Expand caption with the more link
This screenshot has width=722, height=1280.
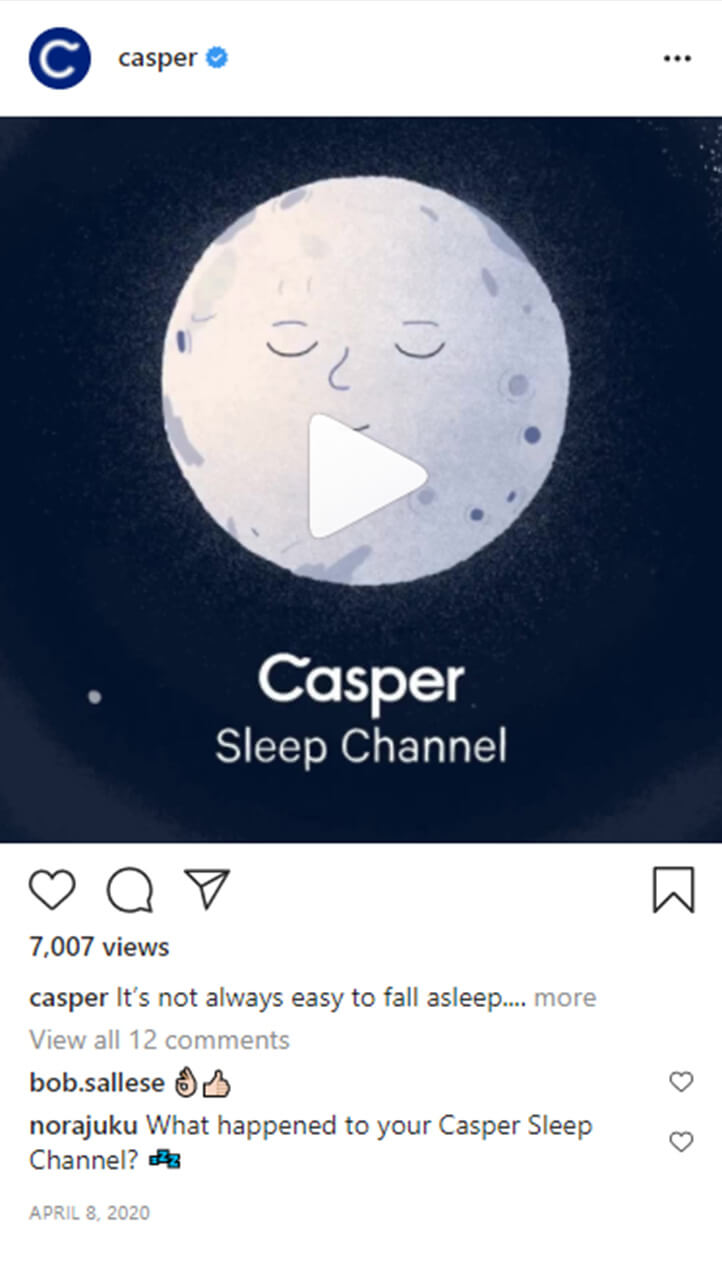565,998
